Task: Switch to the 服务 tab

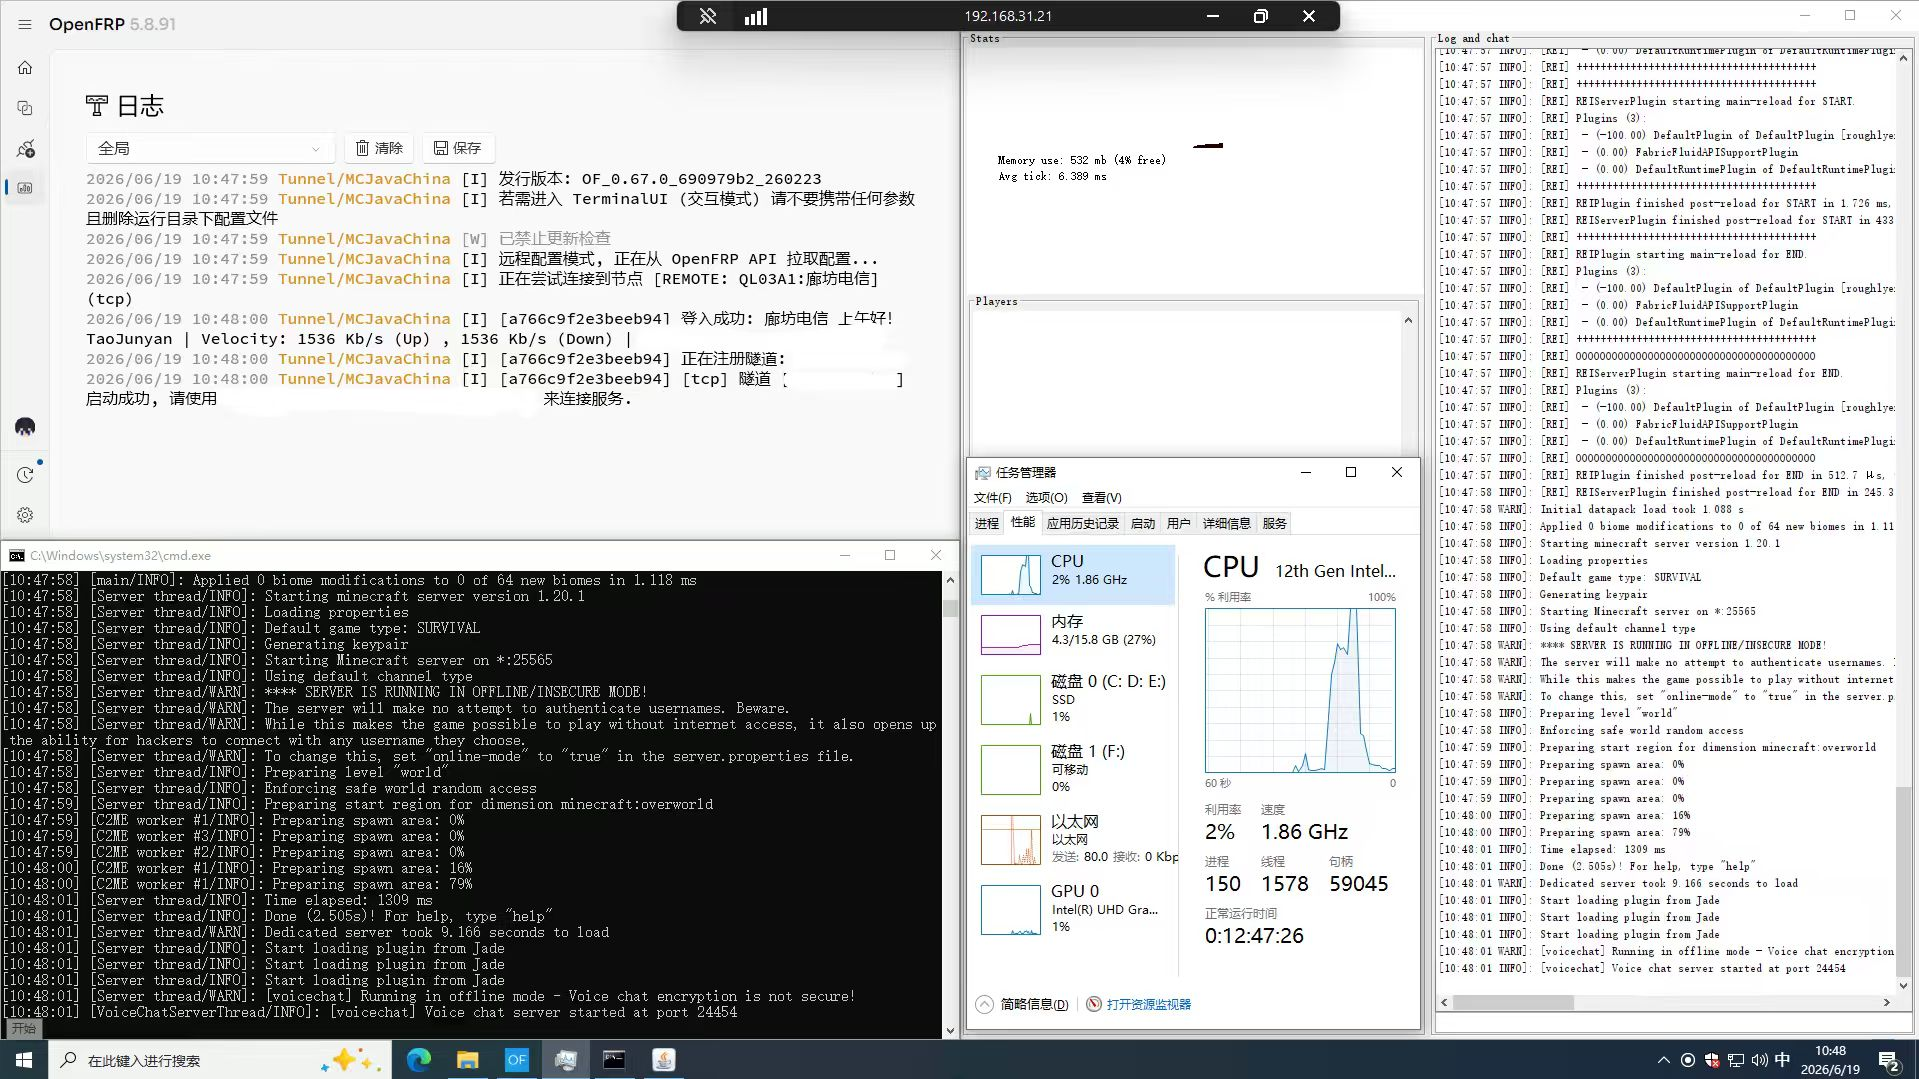Action: (1275, 523)
